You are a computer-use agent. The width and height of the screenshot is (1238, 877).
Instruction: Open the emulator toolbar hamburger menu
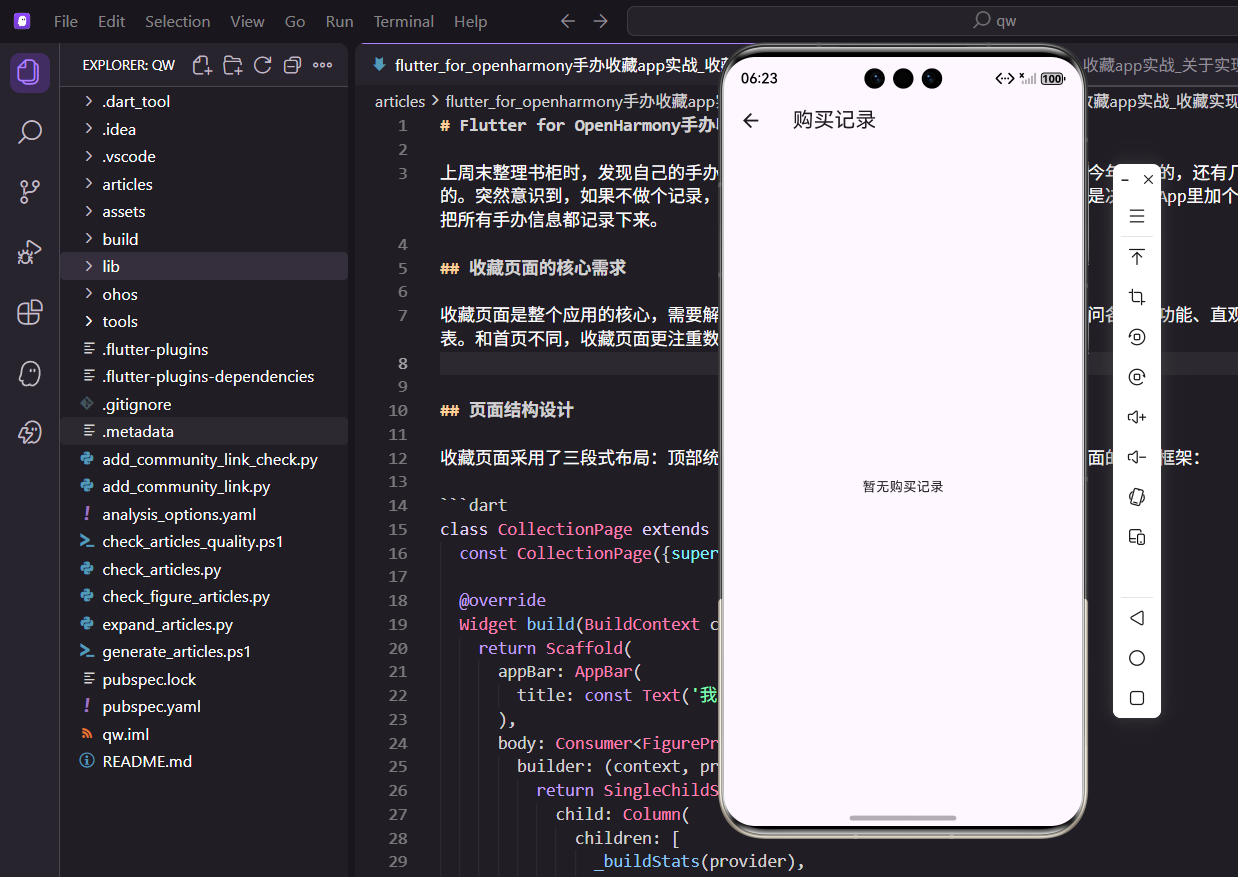pos(1137,216)
